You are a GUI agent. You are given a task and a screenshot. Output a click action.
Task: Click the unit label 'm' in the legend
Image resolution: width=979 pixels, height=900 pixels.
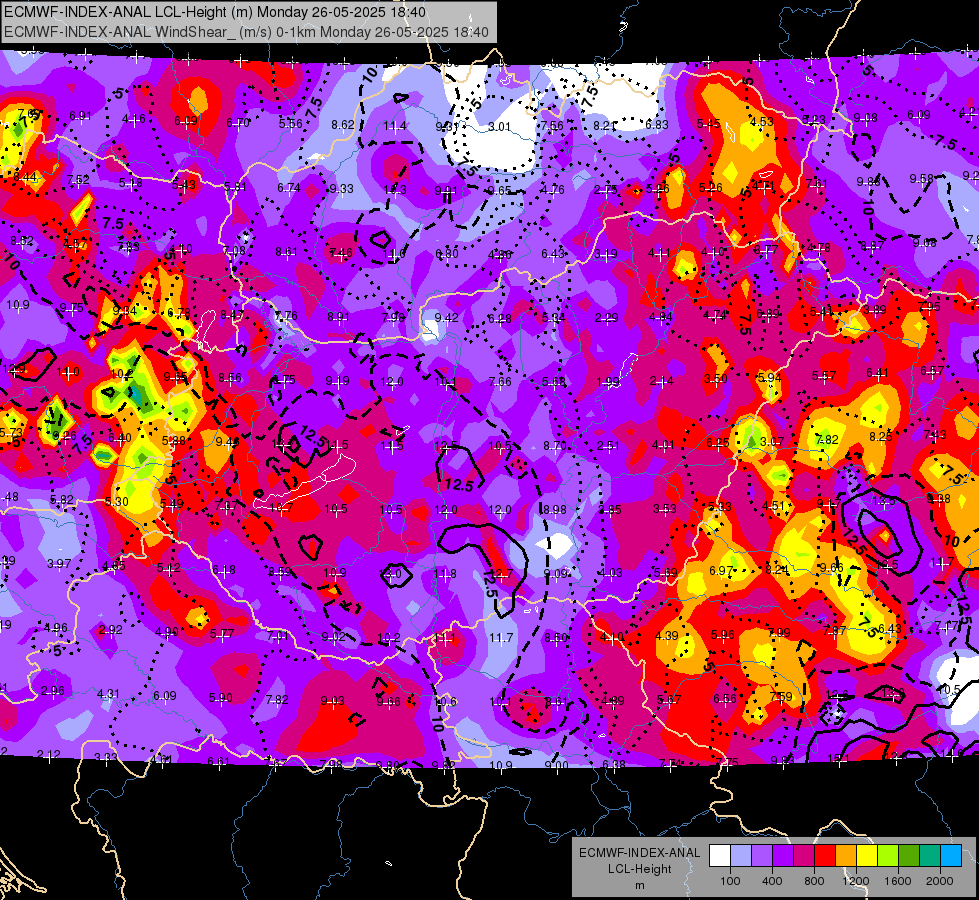[x=639, y=886]
